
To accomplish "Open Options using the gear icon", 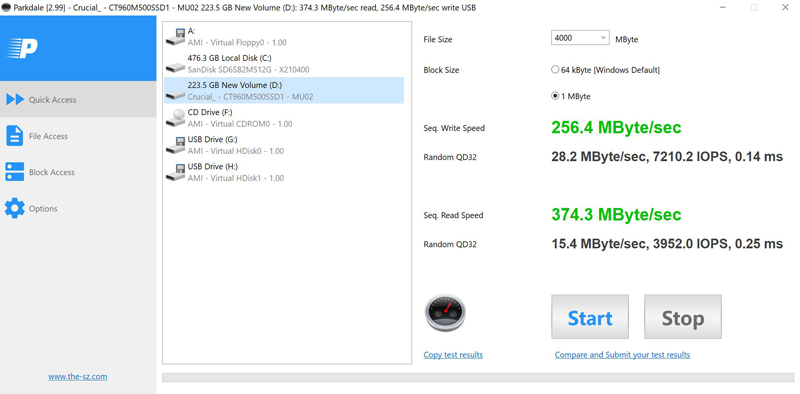I will pos(14,208).
